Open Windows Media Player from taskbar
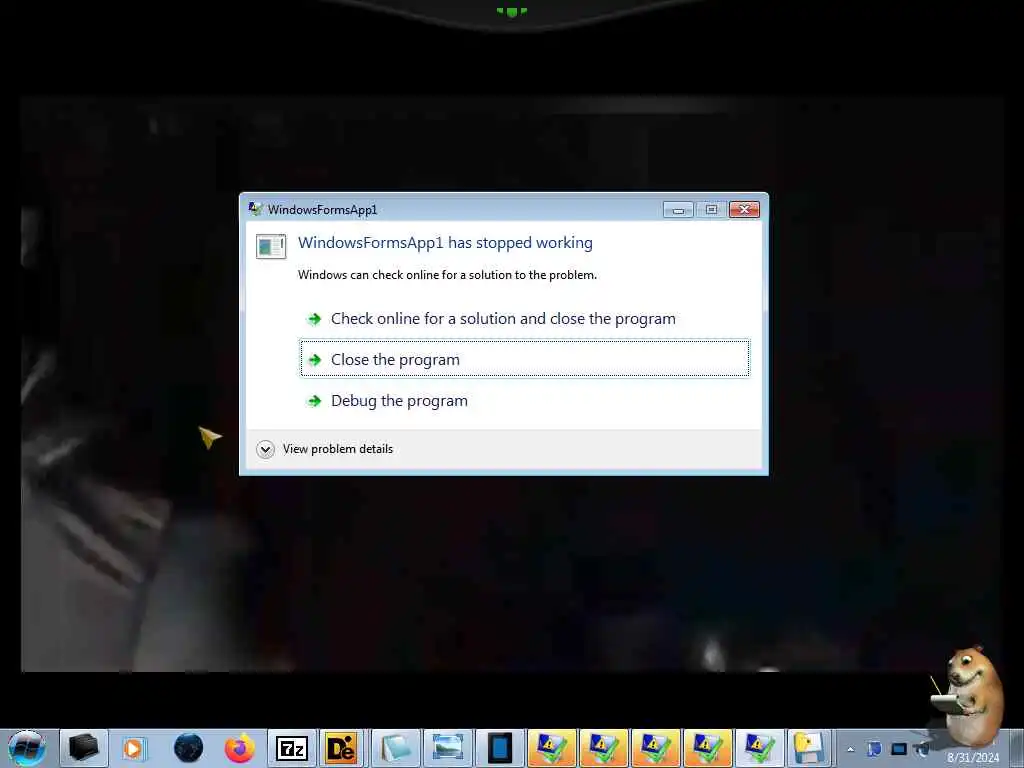1024x768 pixels. 135,748
